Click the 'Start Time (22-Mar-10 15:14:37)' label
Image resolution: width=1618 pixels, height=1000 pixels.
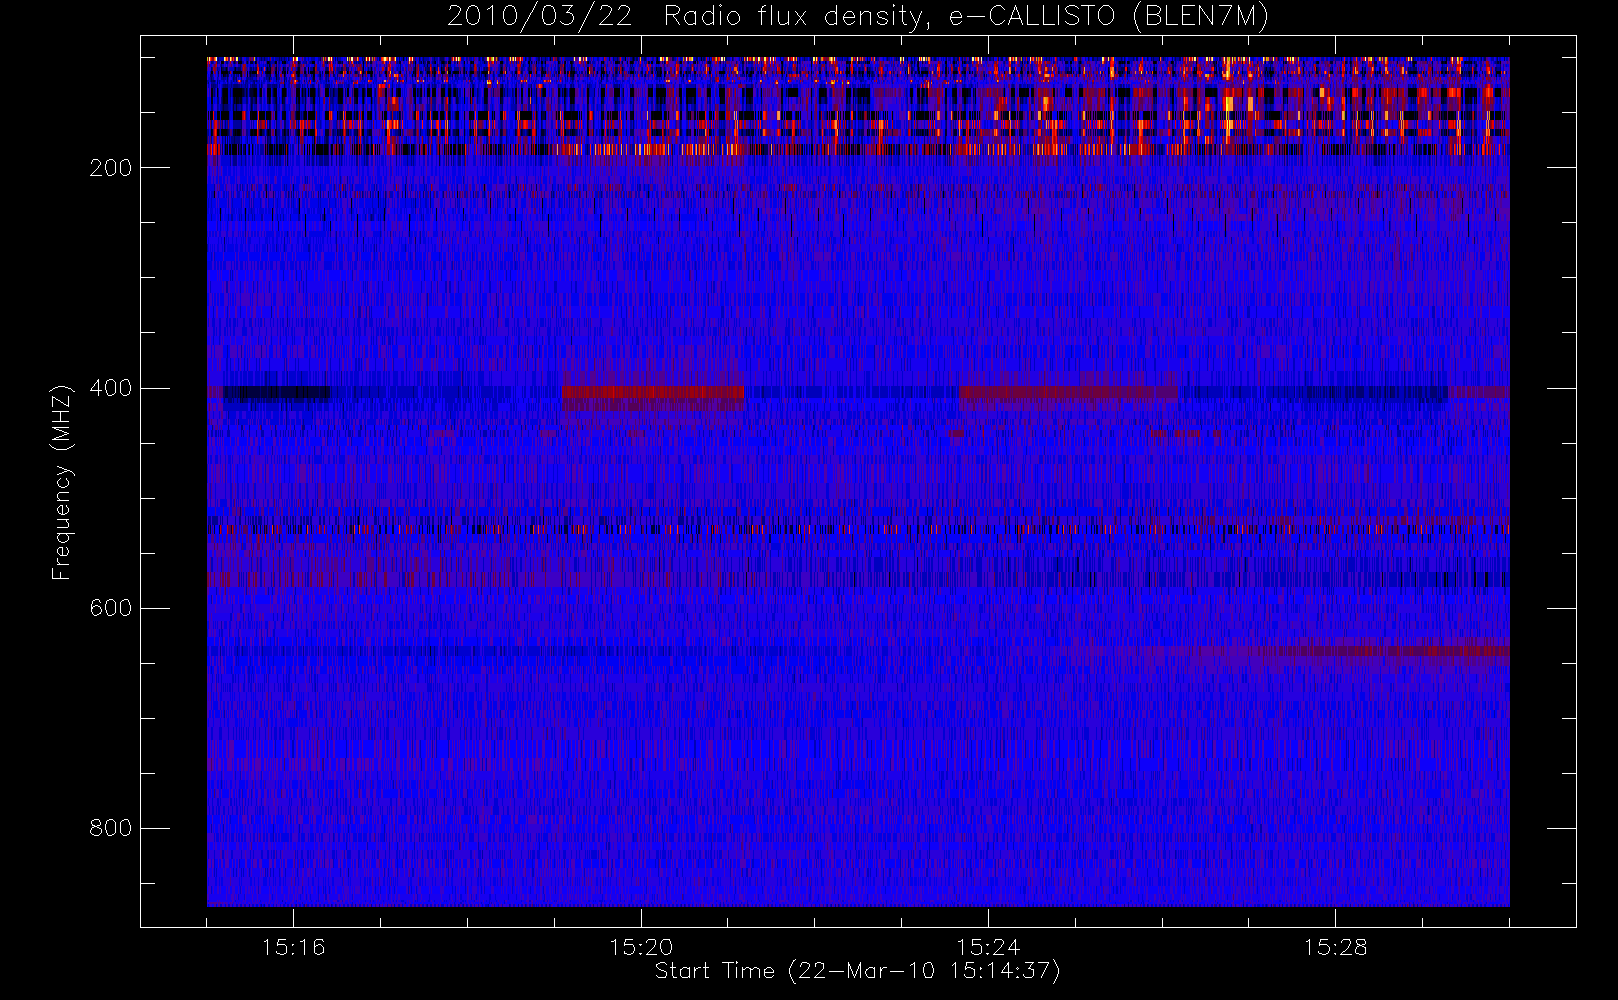point(857,971)
